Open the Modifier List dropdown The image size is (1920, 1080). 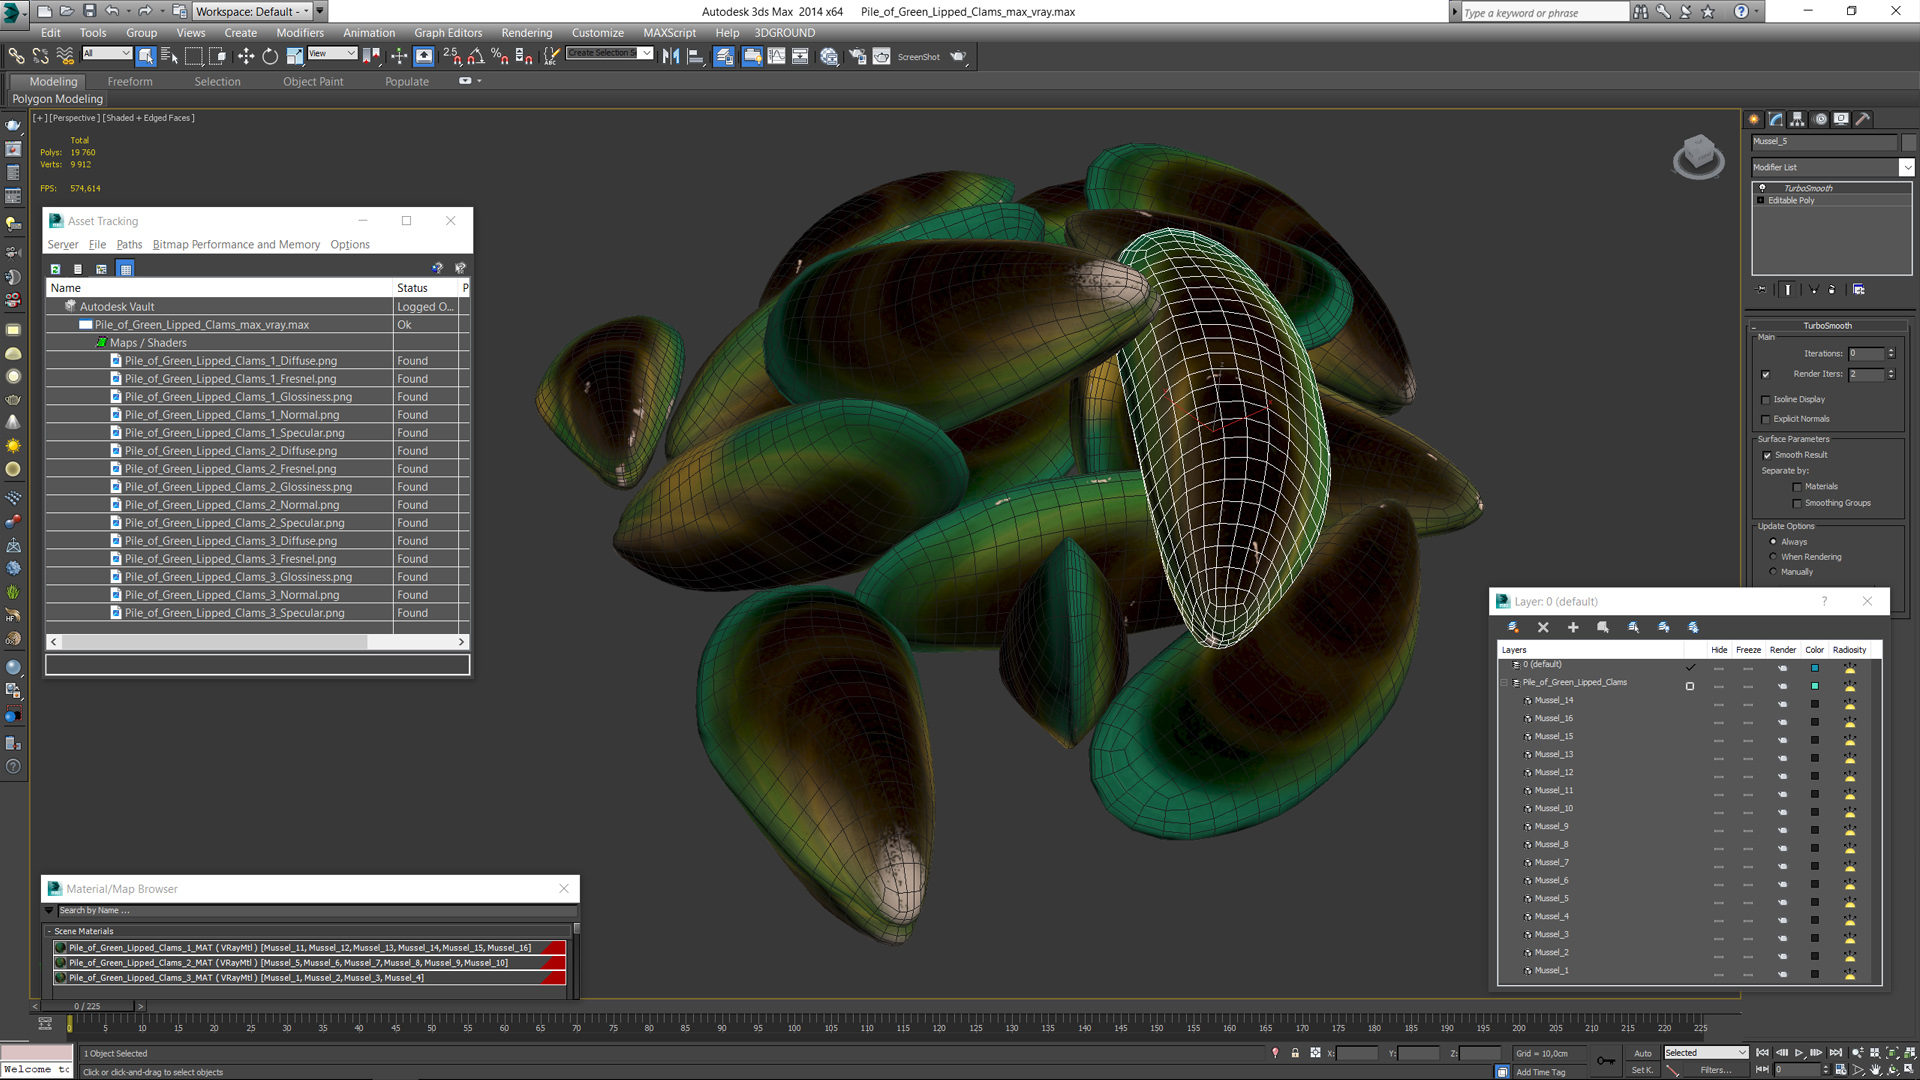[1906, 167]
